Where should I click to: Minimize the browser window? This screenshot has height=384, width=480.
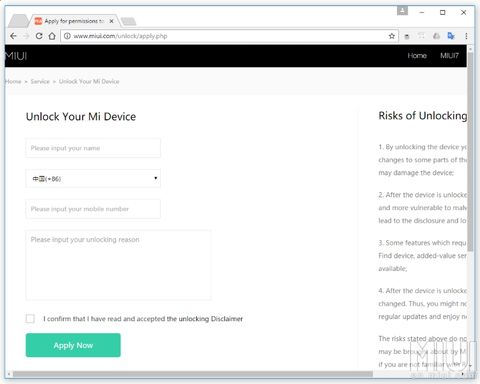422,12
